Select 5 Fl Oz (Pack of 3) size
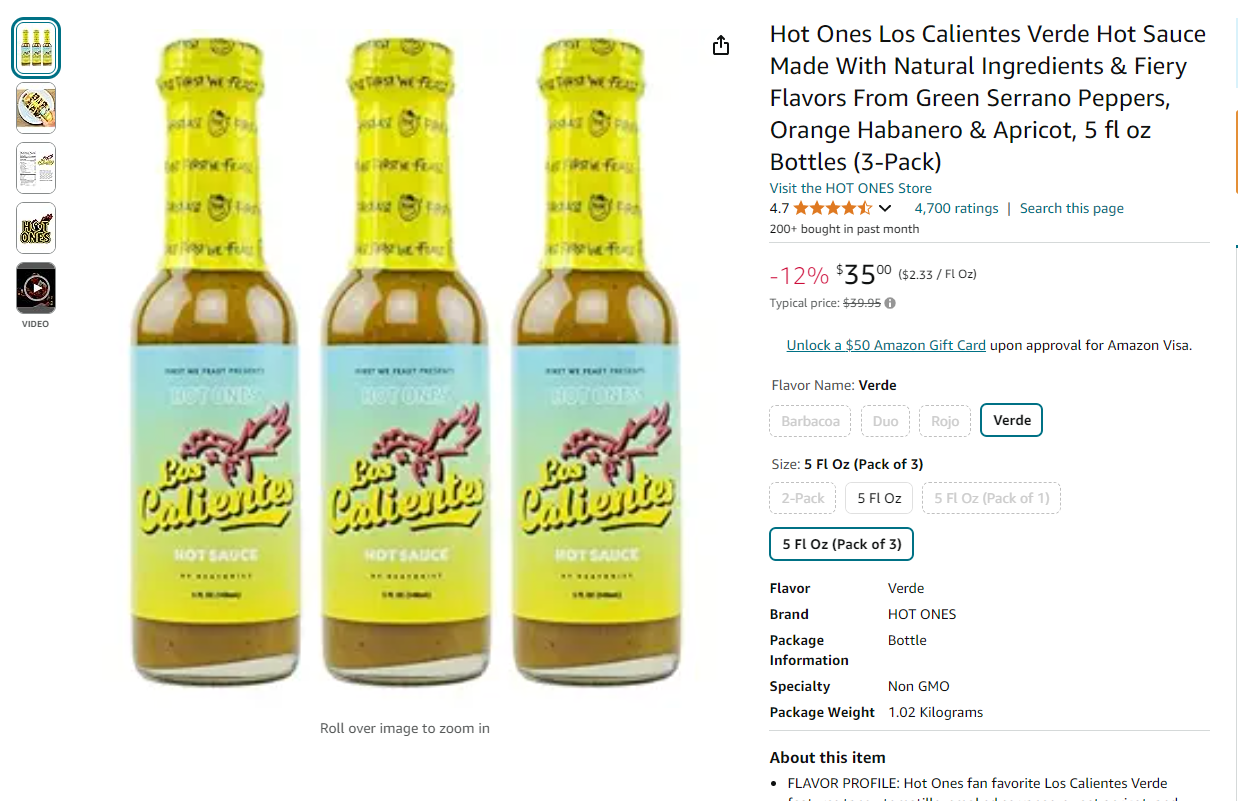1238x801 pixels. 842,544
